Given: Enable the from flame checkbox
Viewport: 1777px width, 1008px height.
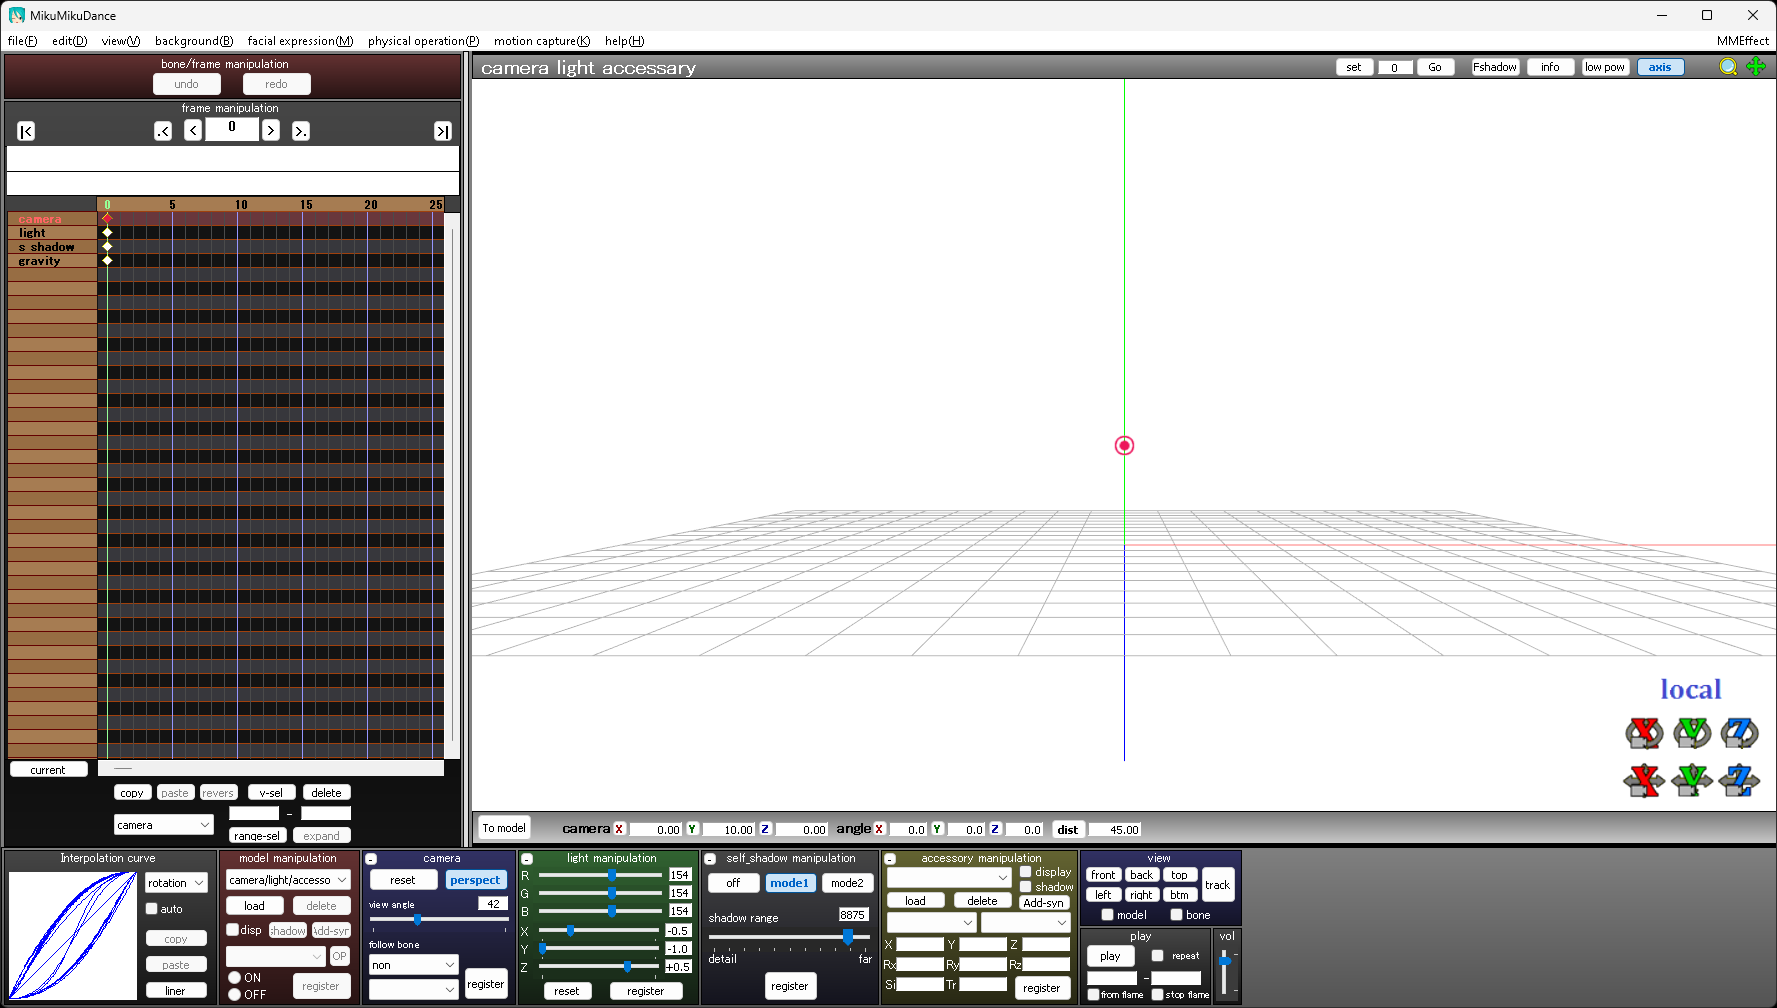Looking at the screenshot, I should 1093,995.
